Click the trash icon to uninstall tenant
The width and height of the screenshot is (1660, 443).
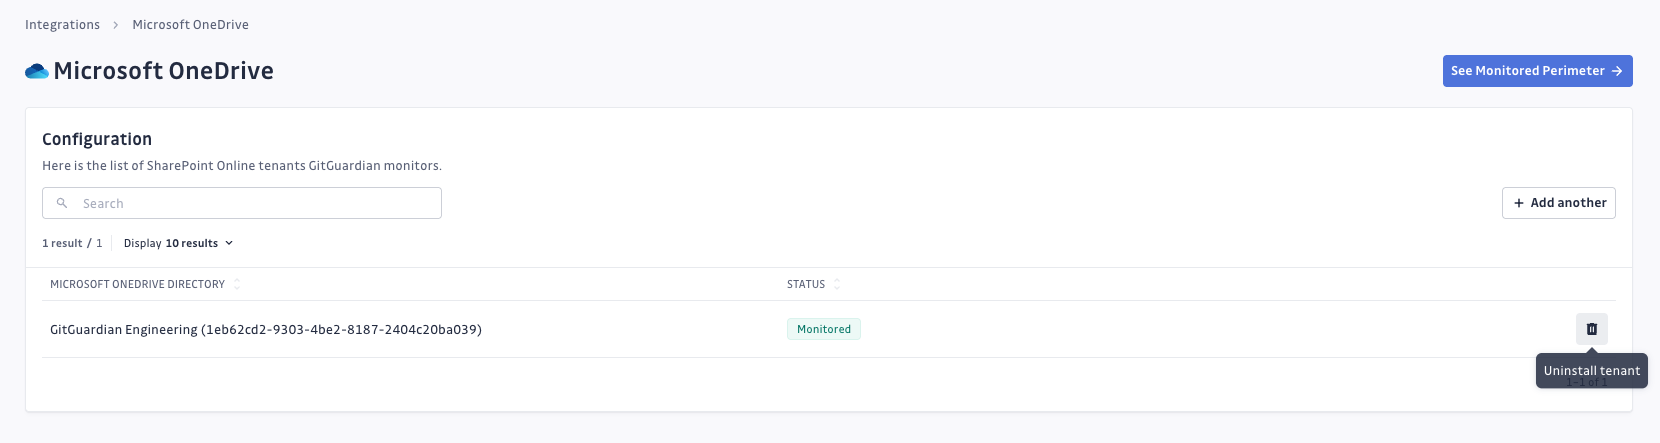[1591, 329]
